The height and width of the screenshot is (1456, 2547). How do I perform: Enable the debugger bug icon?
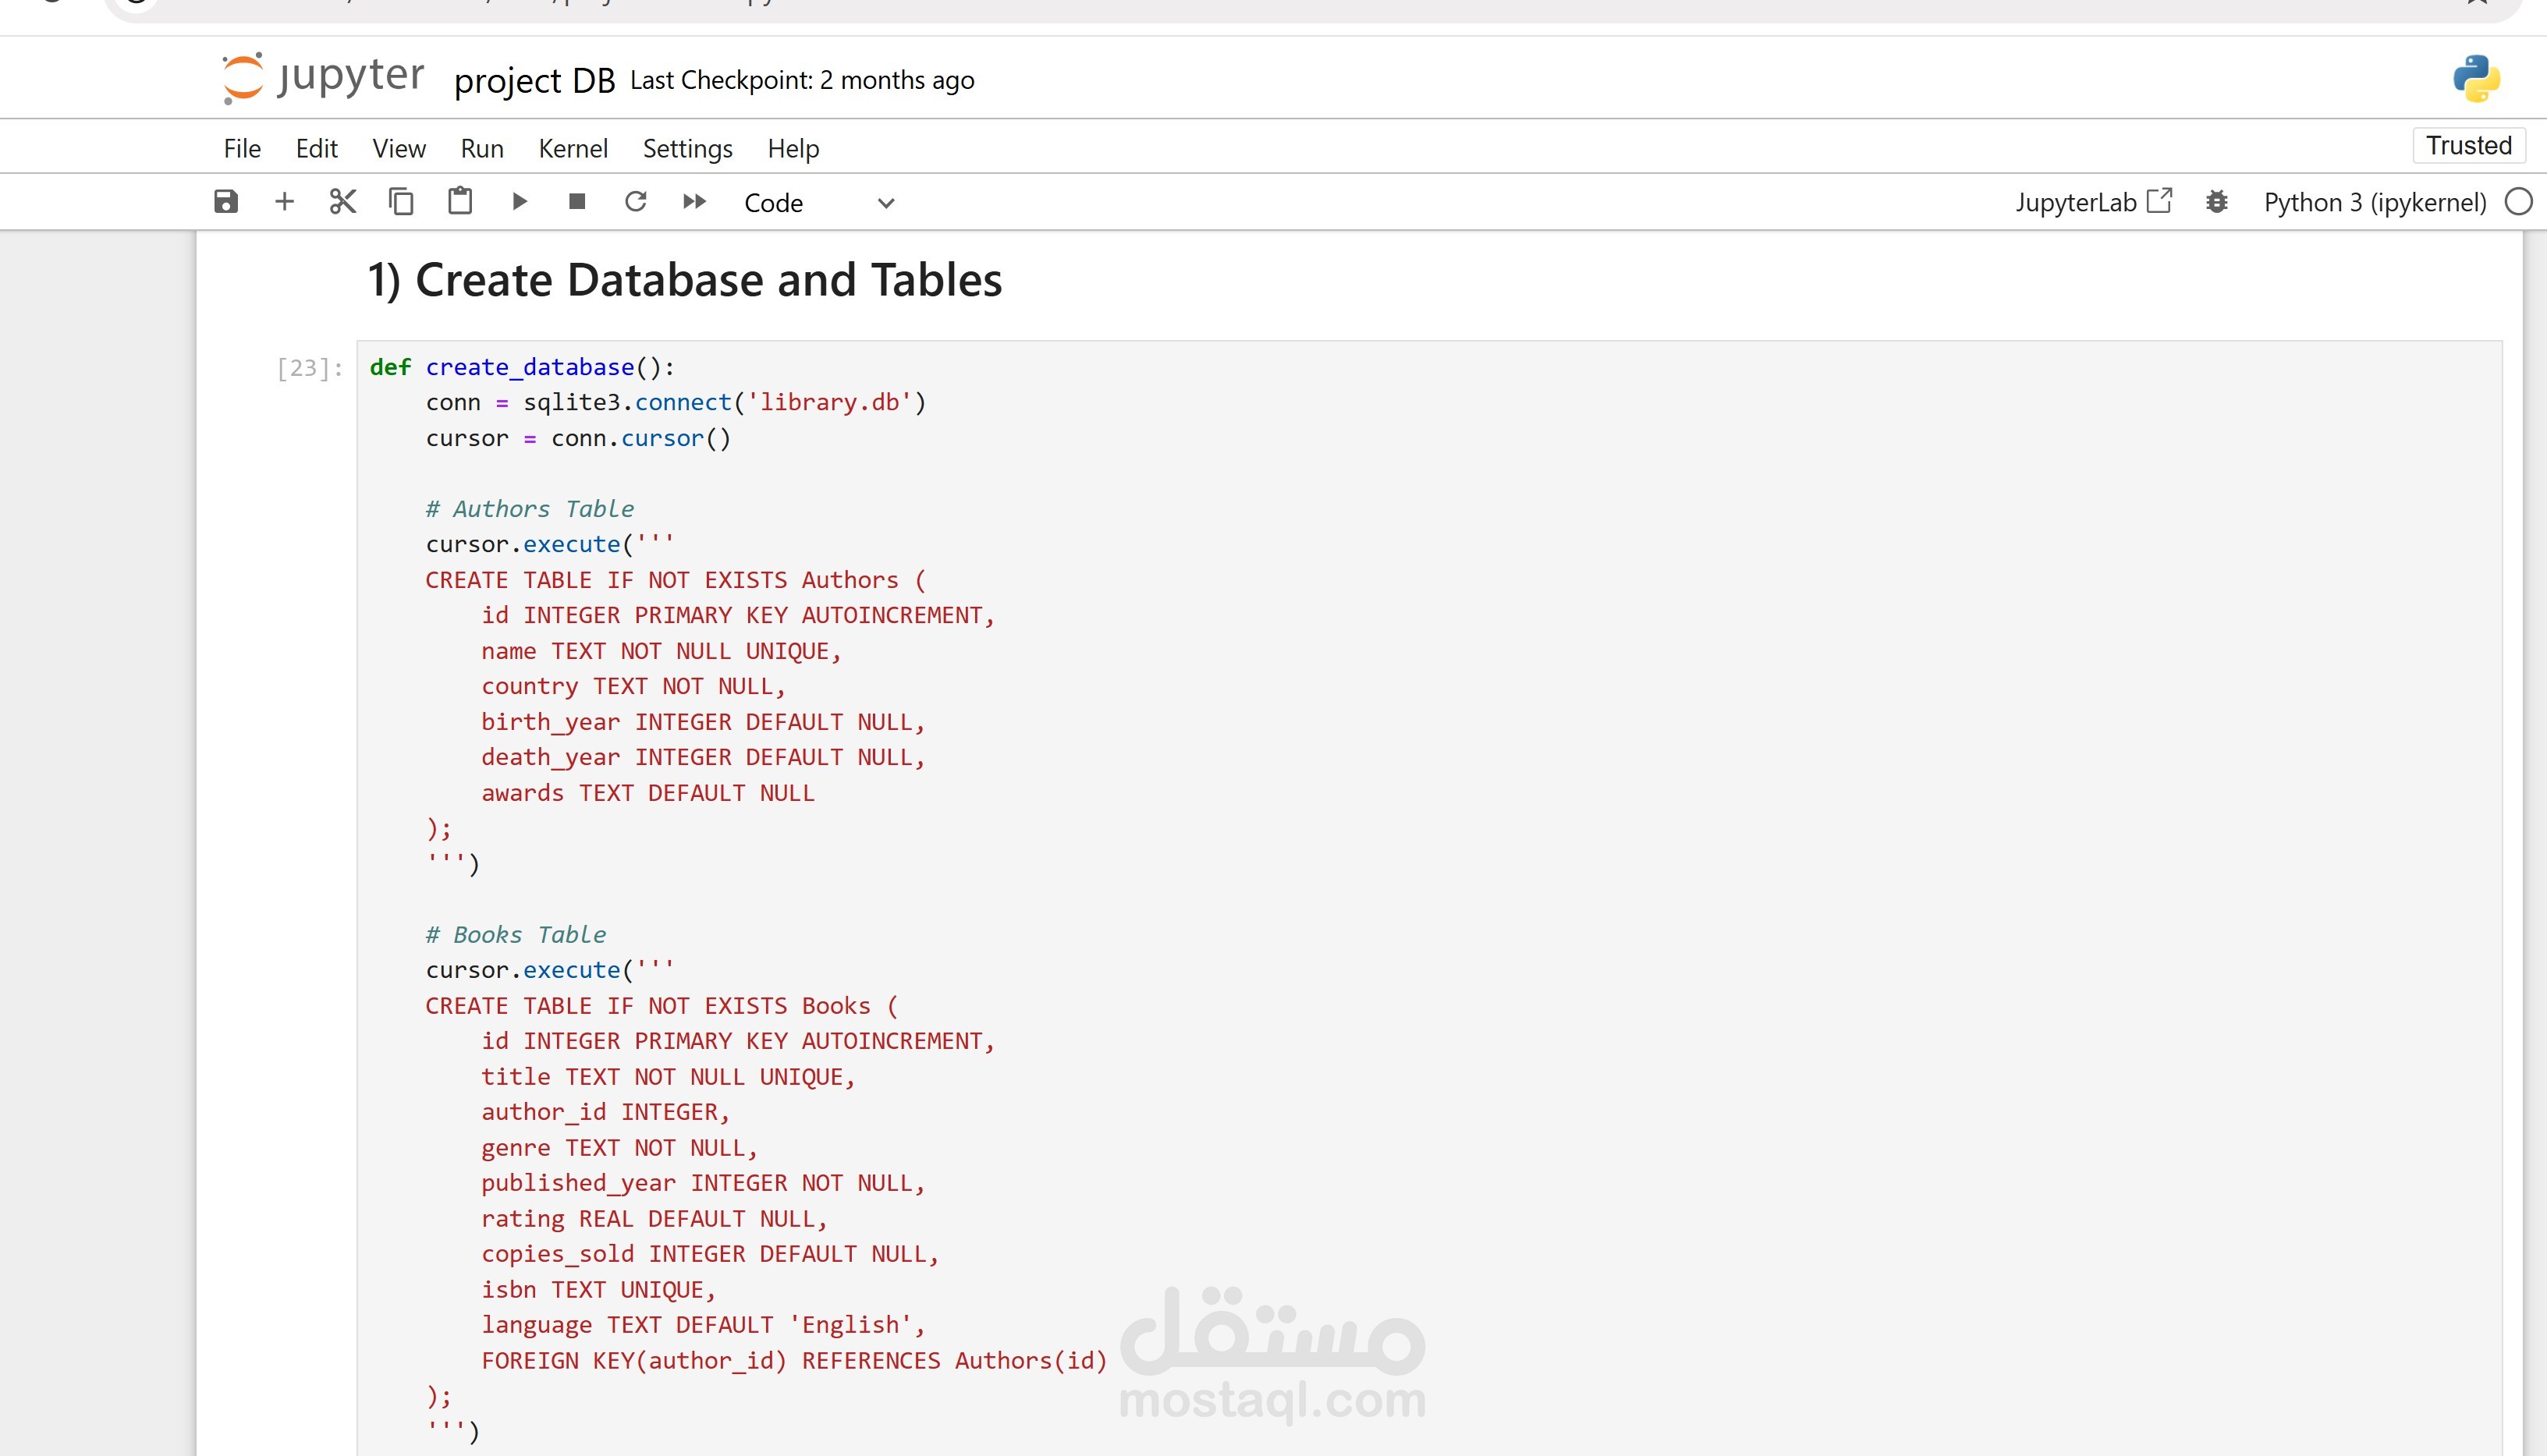tap(2217, 202)
